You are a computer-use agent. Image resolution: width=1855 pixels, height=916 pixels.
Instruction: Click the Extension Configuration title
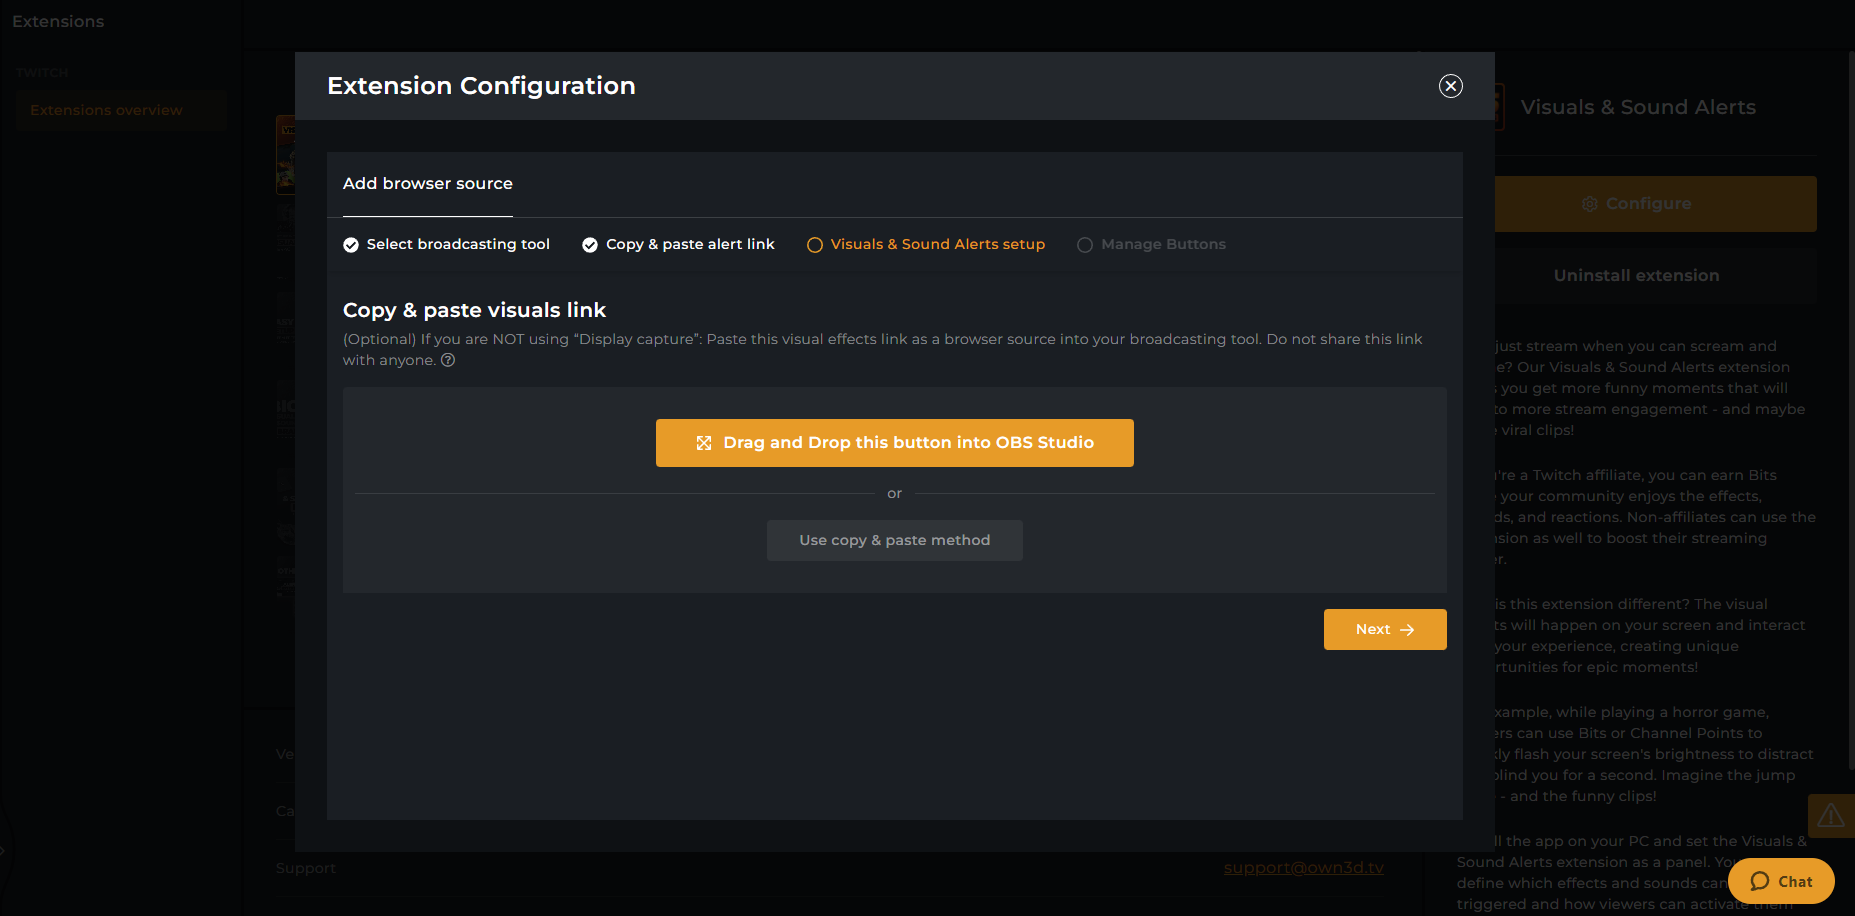coord(481,86)
